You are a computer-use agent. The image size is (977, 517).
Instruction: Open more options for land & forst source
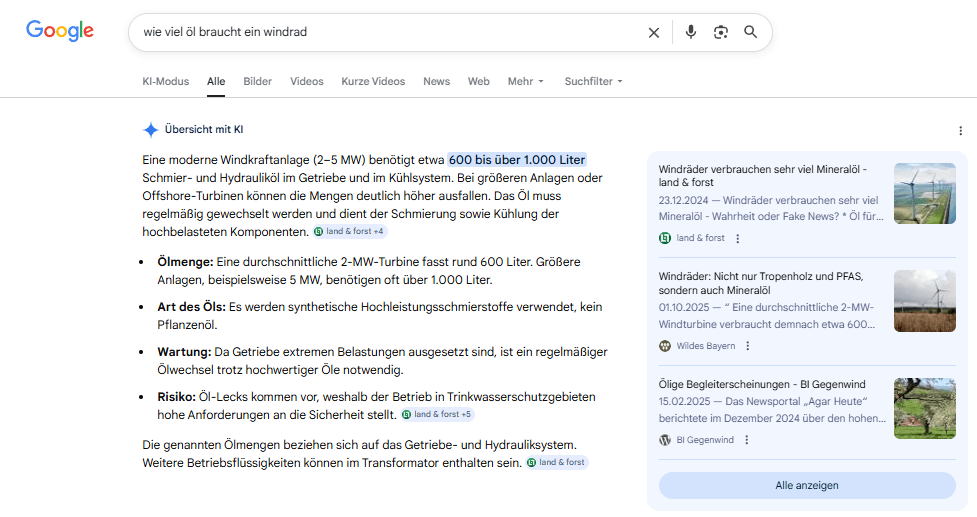tap(738, 238)
